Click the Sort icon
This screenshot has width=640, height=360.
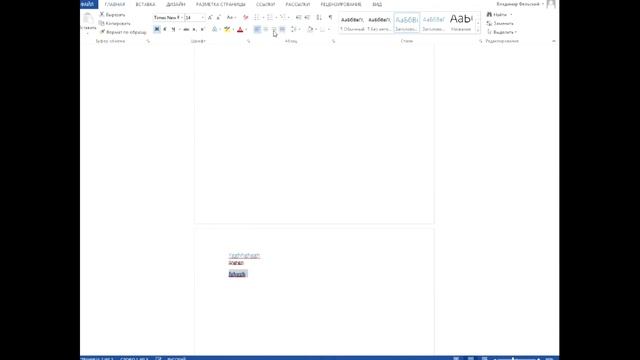[x=319, y=18]
